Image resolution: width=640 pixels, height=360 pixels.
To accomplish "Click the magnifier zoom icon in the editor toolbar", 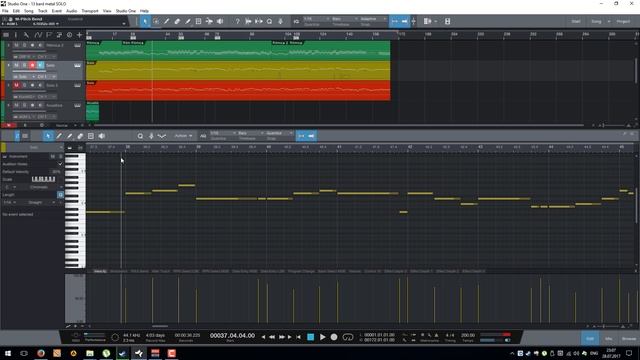I will (140, 136).
